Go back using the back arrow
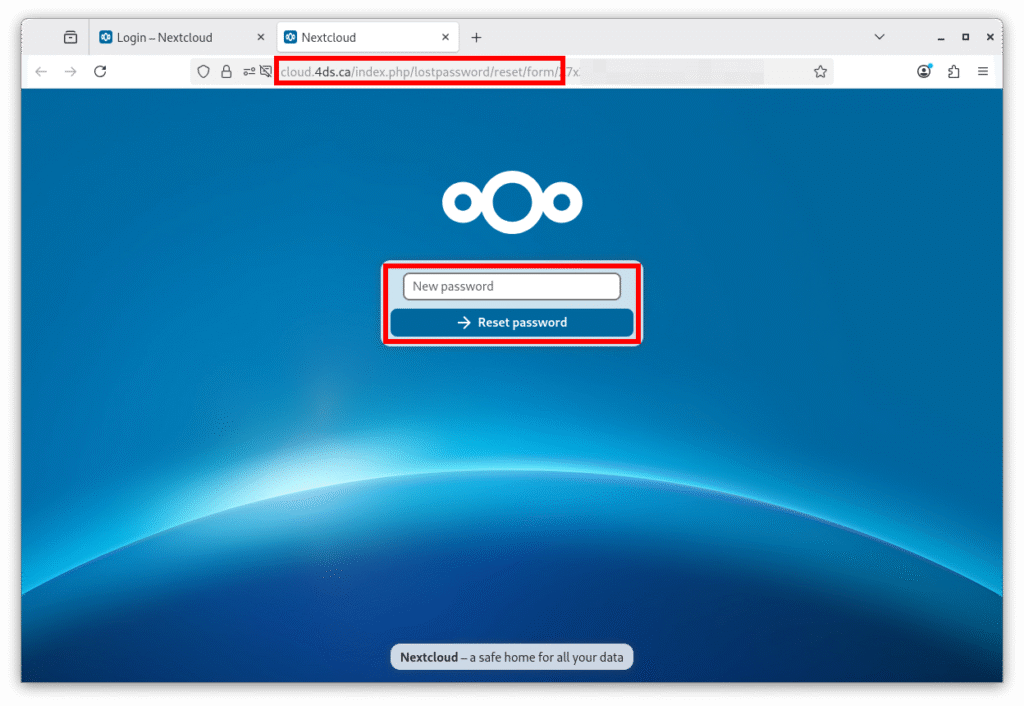This screenshot has height=706, width=1024. tap(41, 71)
